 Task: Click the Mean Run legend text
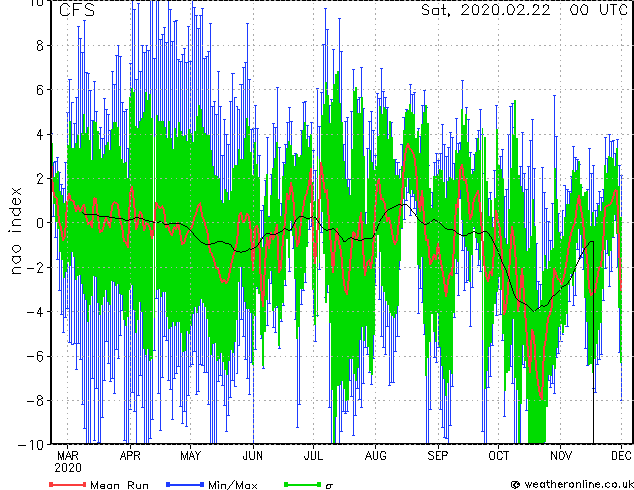[120, 485]
